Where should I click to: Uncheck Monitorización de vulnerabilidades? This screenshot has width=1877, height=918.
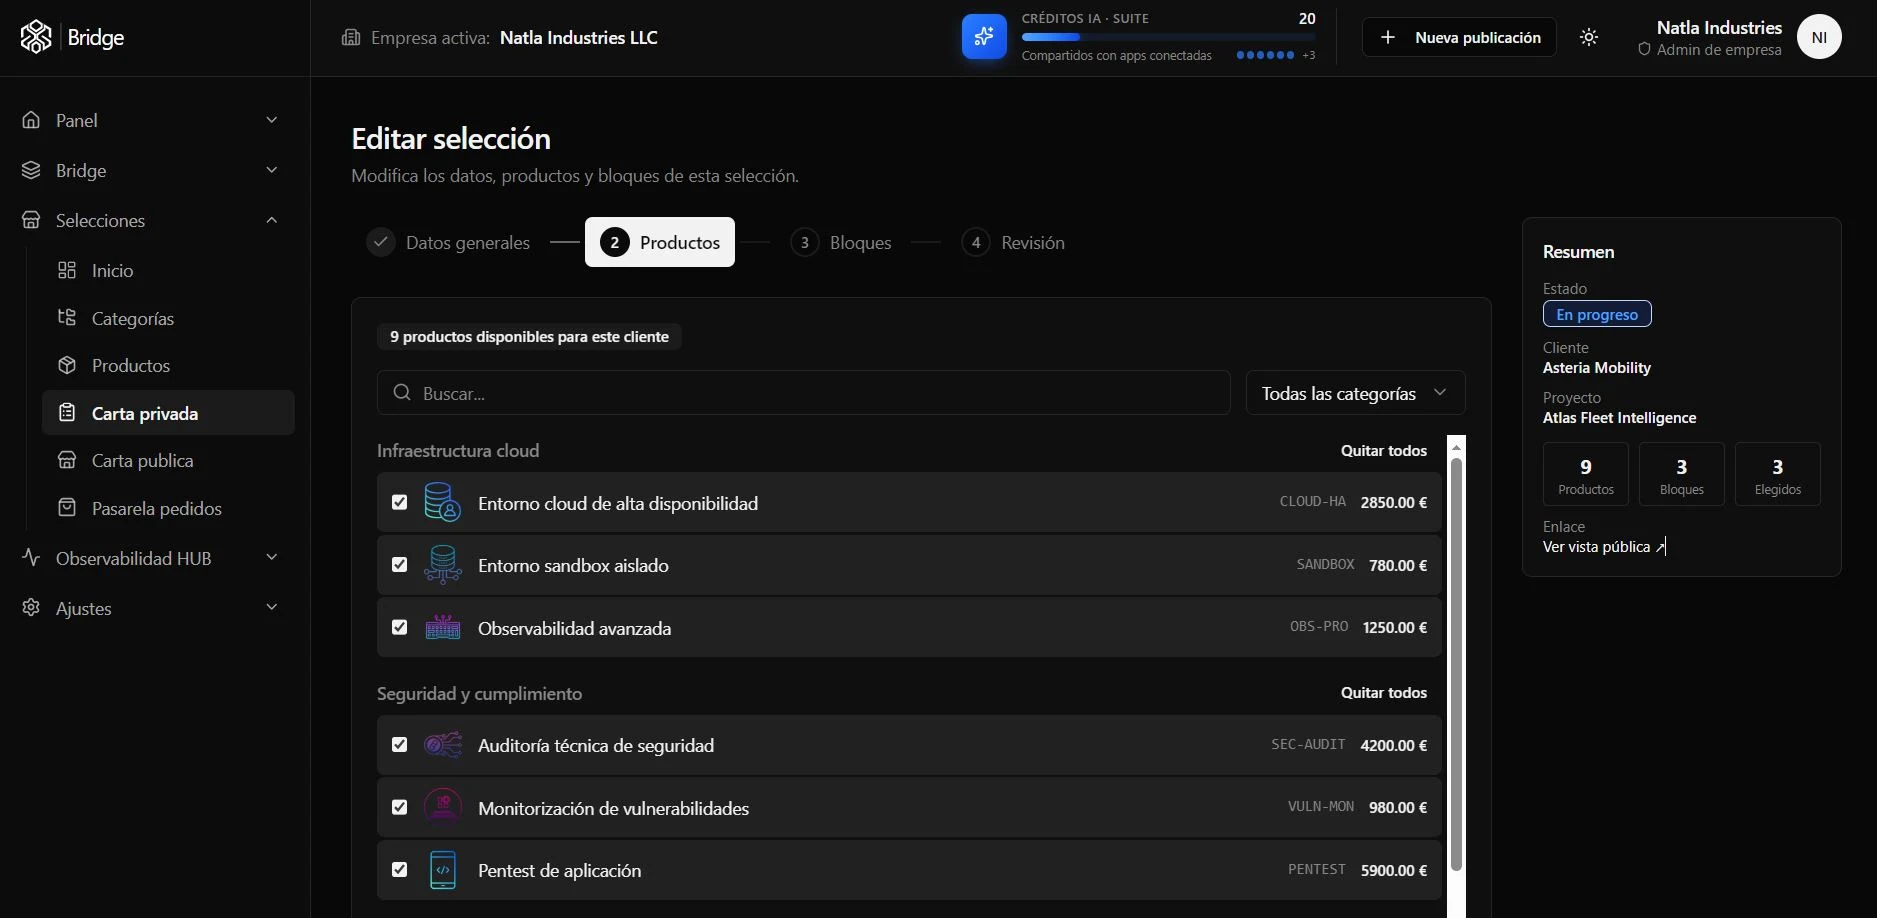[400, 807]
